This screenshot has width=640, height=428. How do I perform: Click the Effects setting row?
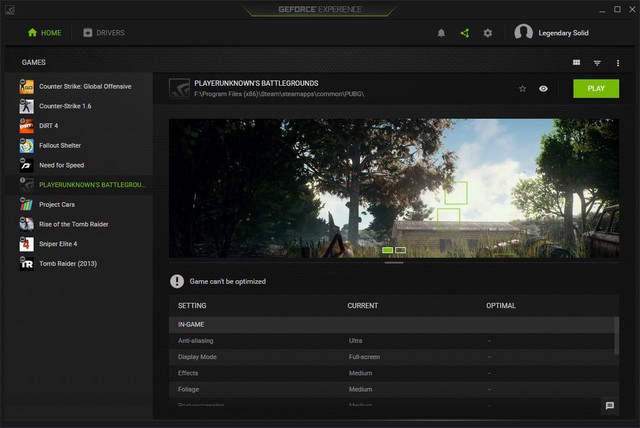pos(392,373)
